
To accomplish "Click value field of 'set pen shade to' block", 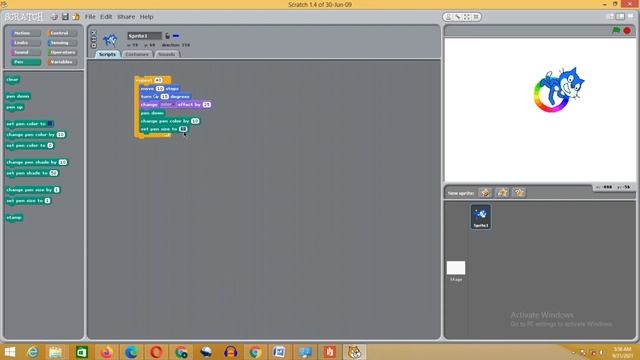I will (53, 173).
